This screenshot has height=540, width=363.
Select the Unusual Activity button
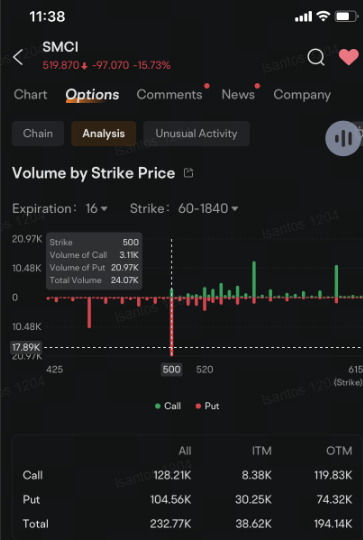coord(196,134)
